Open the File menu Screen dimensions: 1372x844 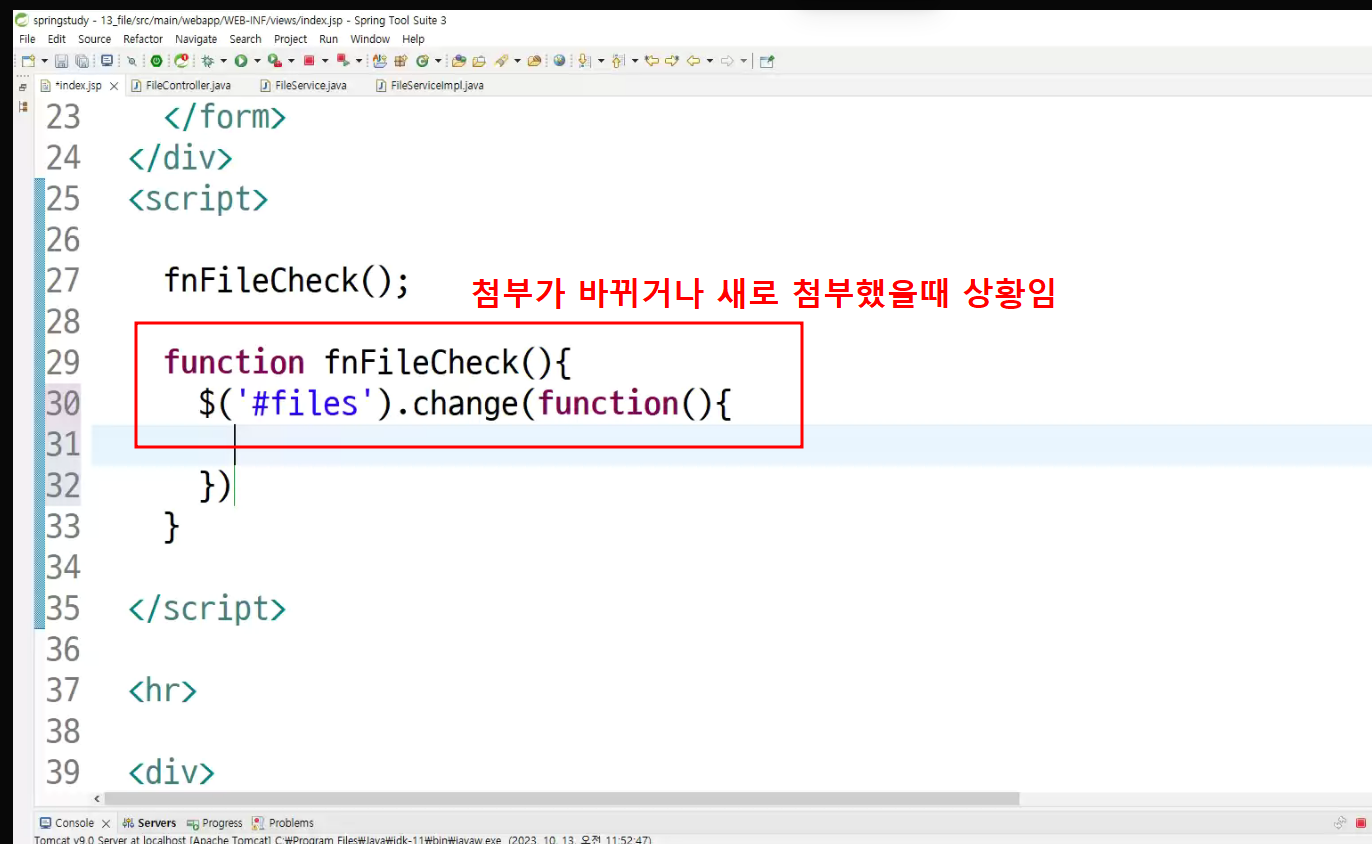point(27,39)
